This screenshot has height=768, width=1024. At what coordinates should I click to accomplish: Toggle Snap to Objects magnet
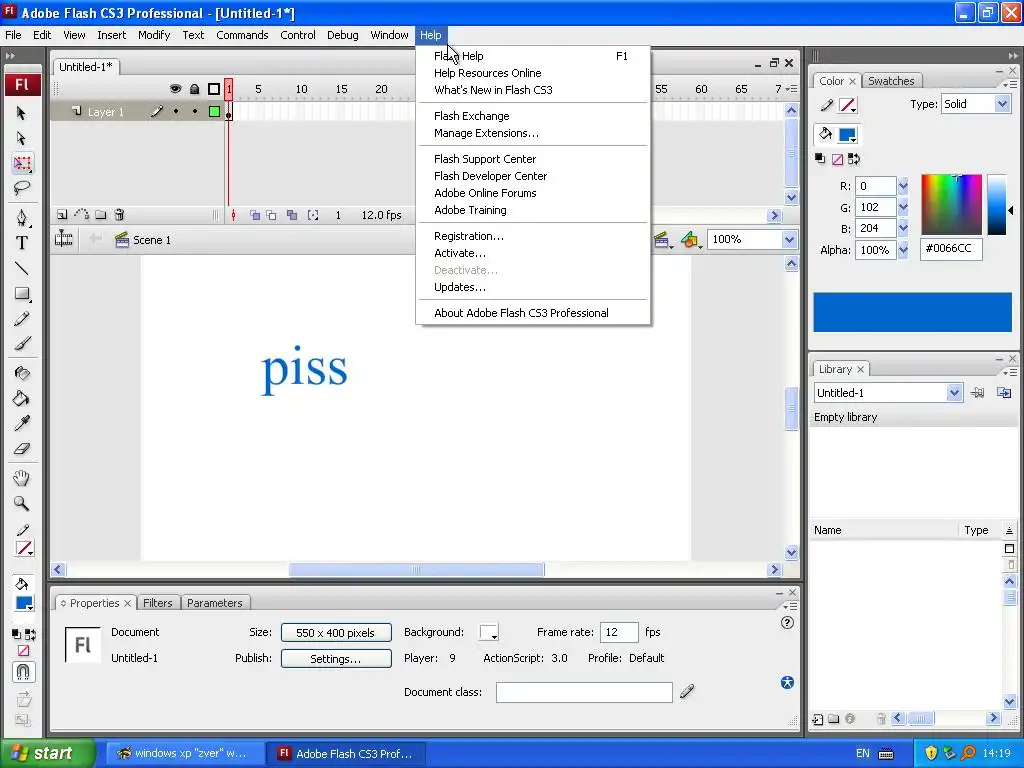click(22, 672)
